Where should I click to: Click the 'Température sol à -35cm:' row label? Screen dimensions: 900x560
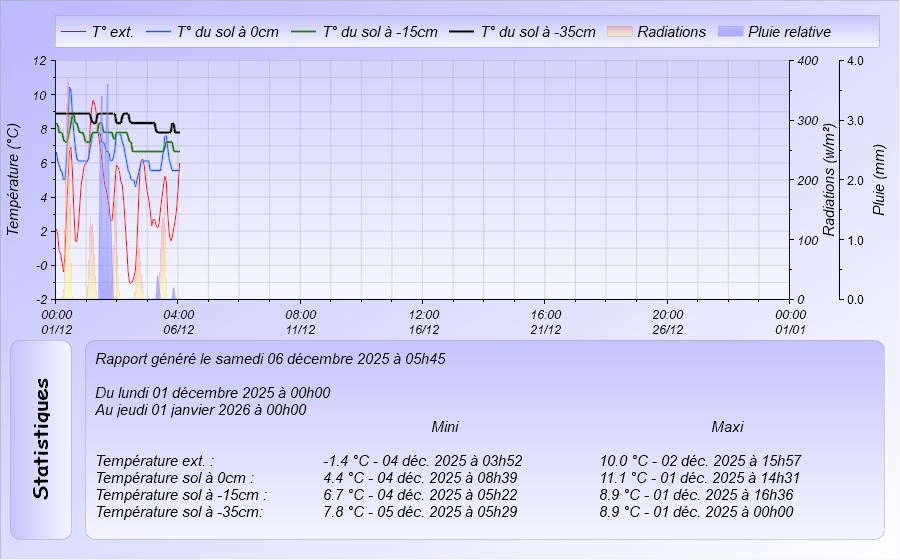(x=179, y=512)
